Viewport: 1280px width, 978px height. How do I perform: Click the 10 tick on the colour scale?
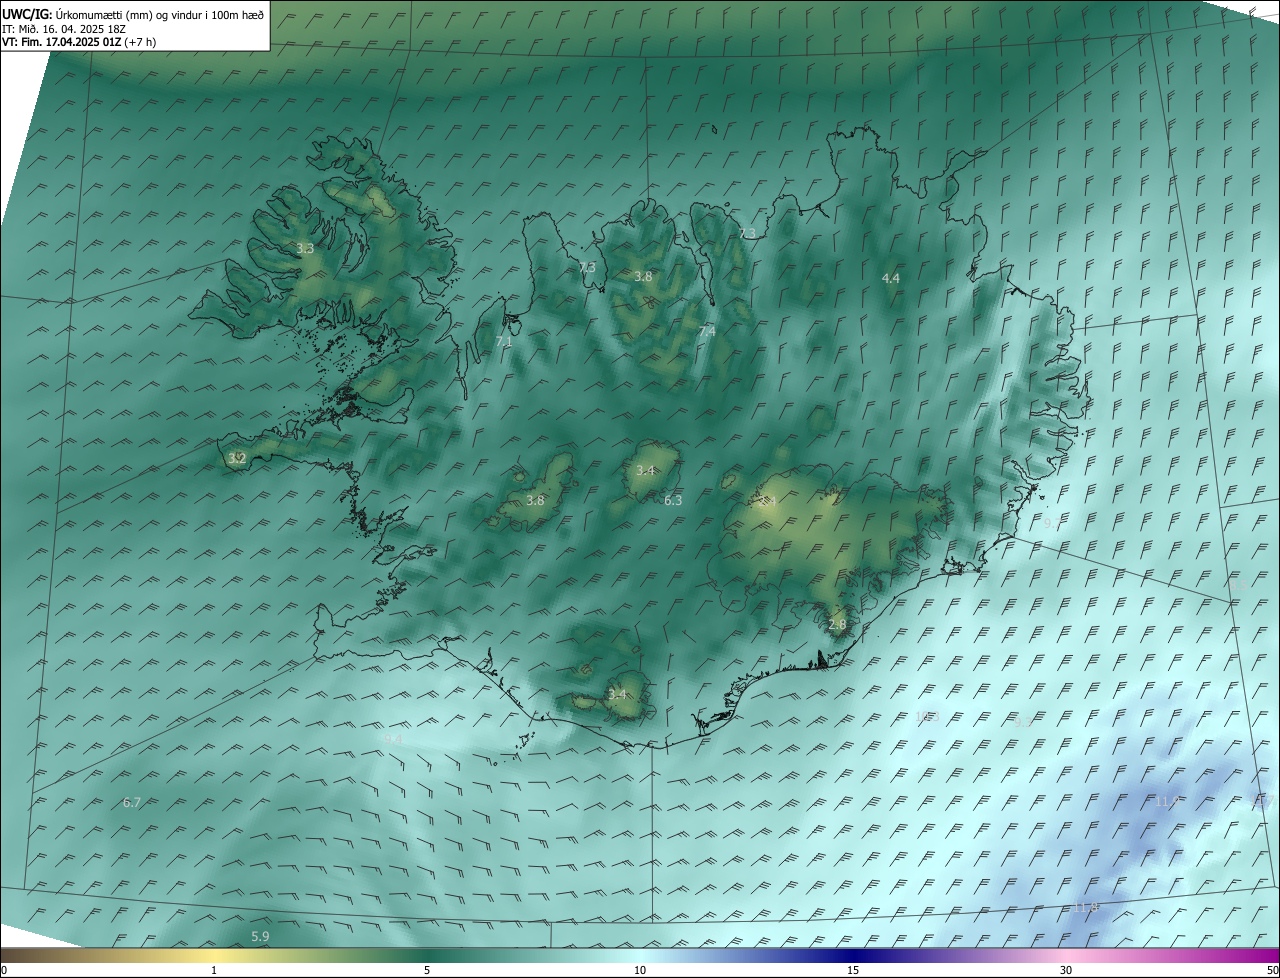tap(640, 971)
